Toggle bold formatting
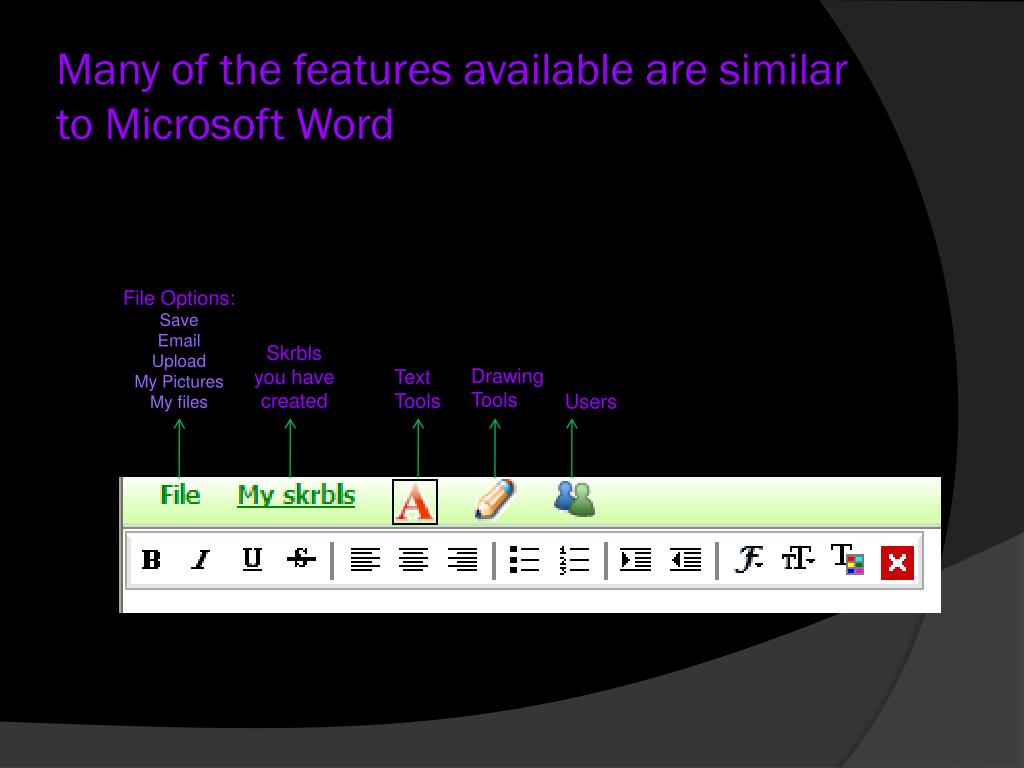 pyautogui.click(x=151, y=560)
